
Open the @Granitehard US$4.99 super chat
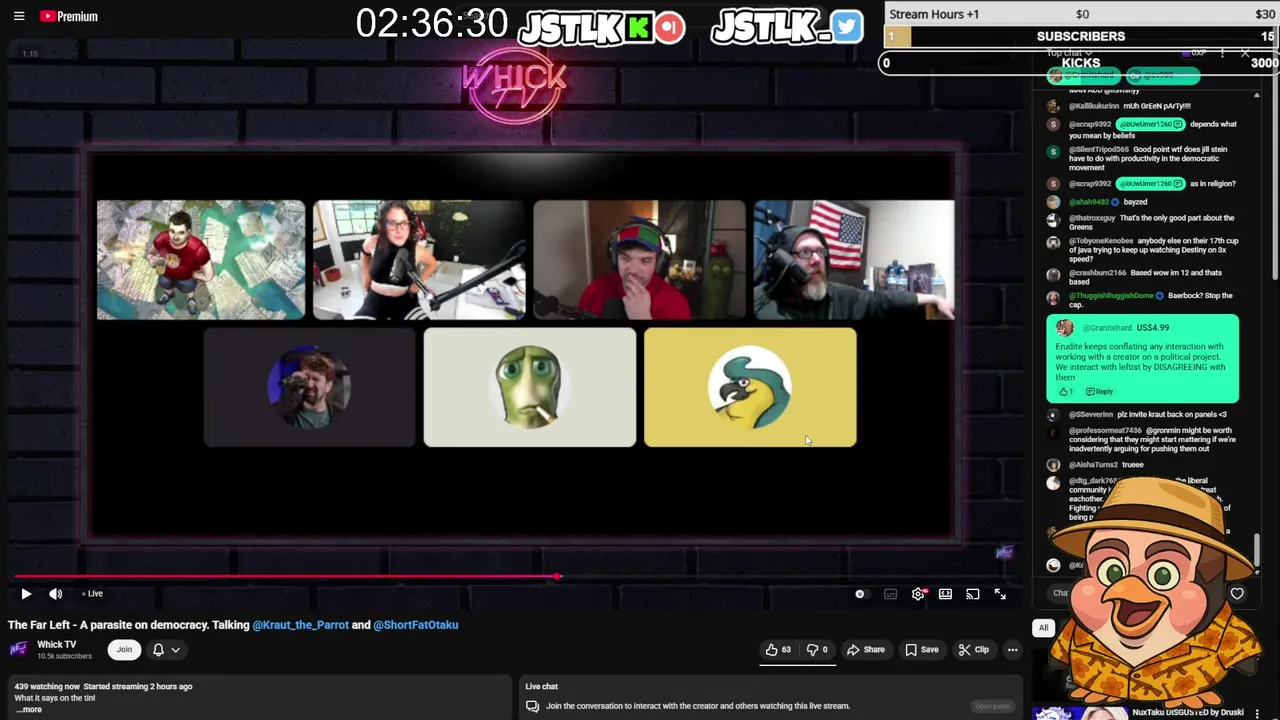click(1142, 359)
